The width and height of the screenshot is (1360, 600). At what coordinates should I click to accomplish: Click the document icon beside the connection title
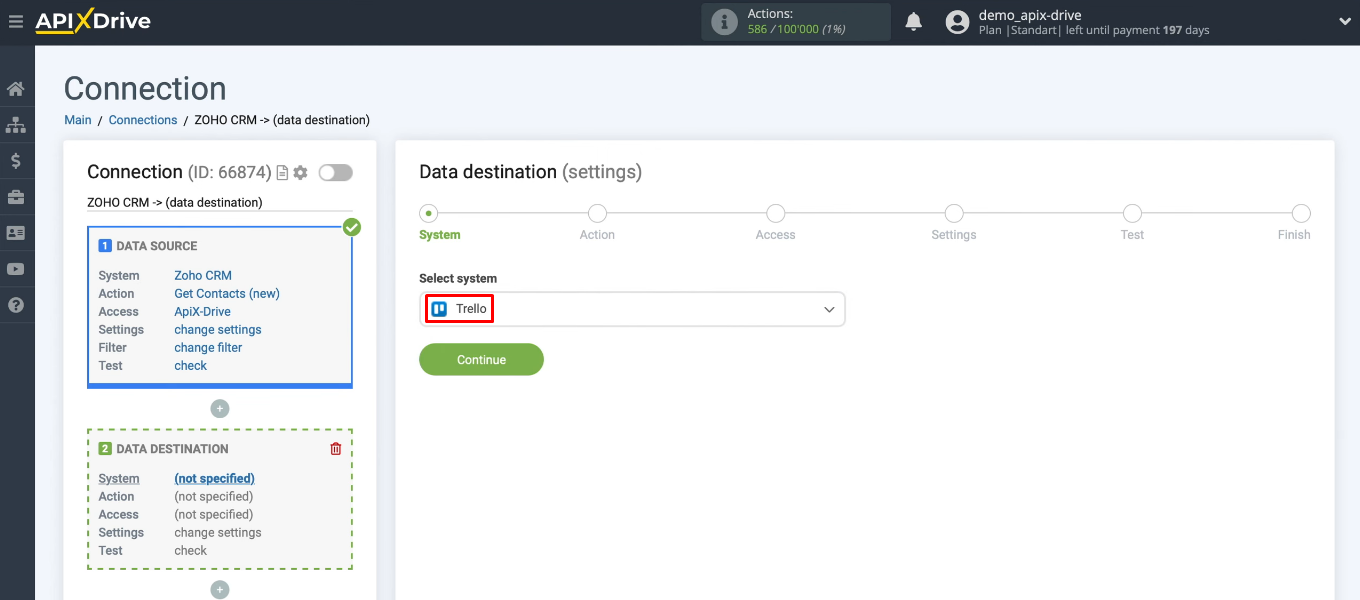click(281, 172)
